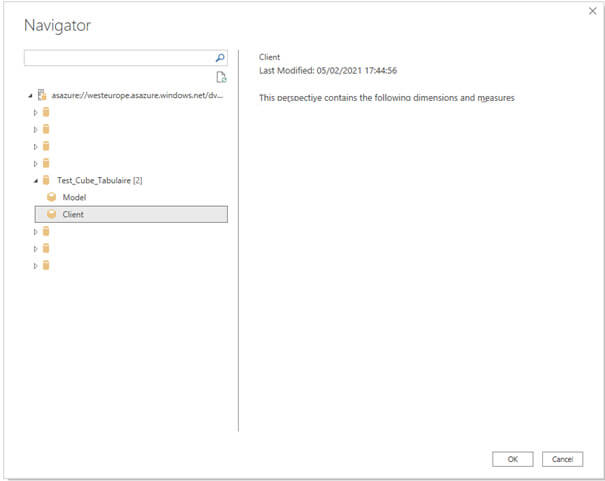This screenshot has height=481, width=605.
Task: Click the Model cube icon
Action: point(51,197)
